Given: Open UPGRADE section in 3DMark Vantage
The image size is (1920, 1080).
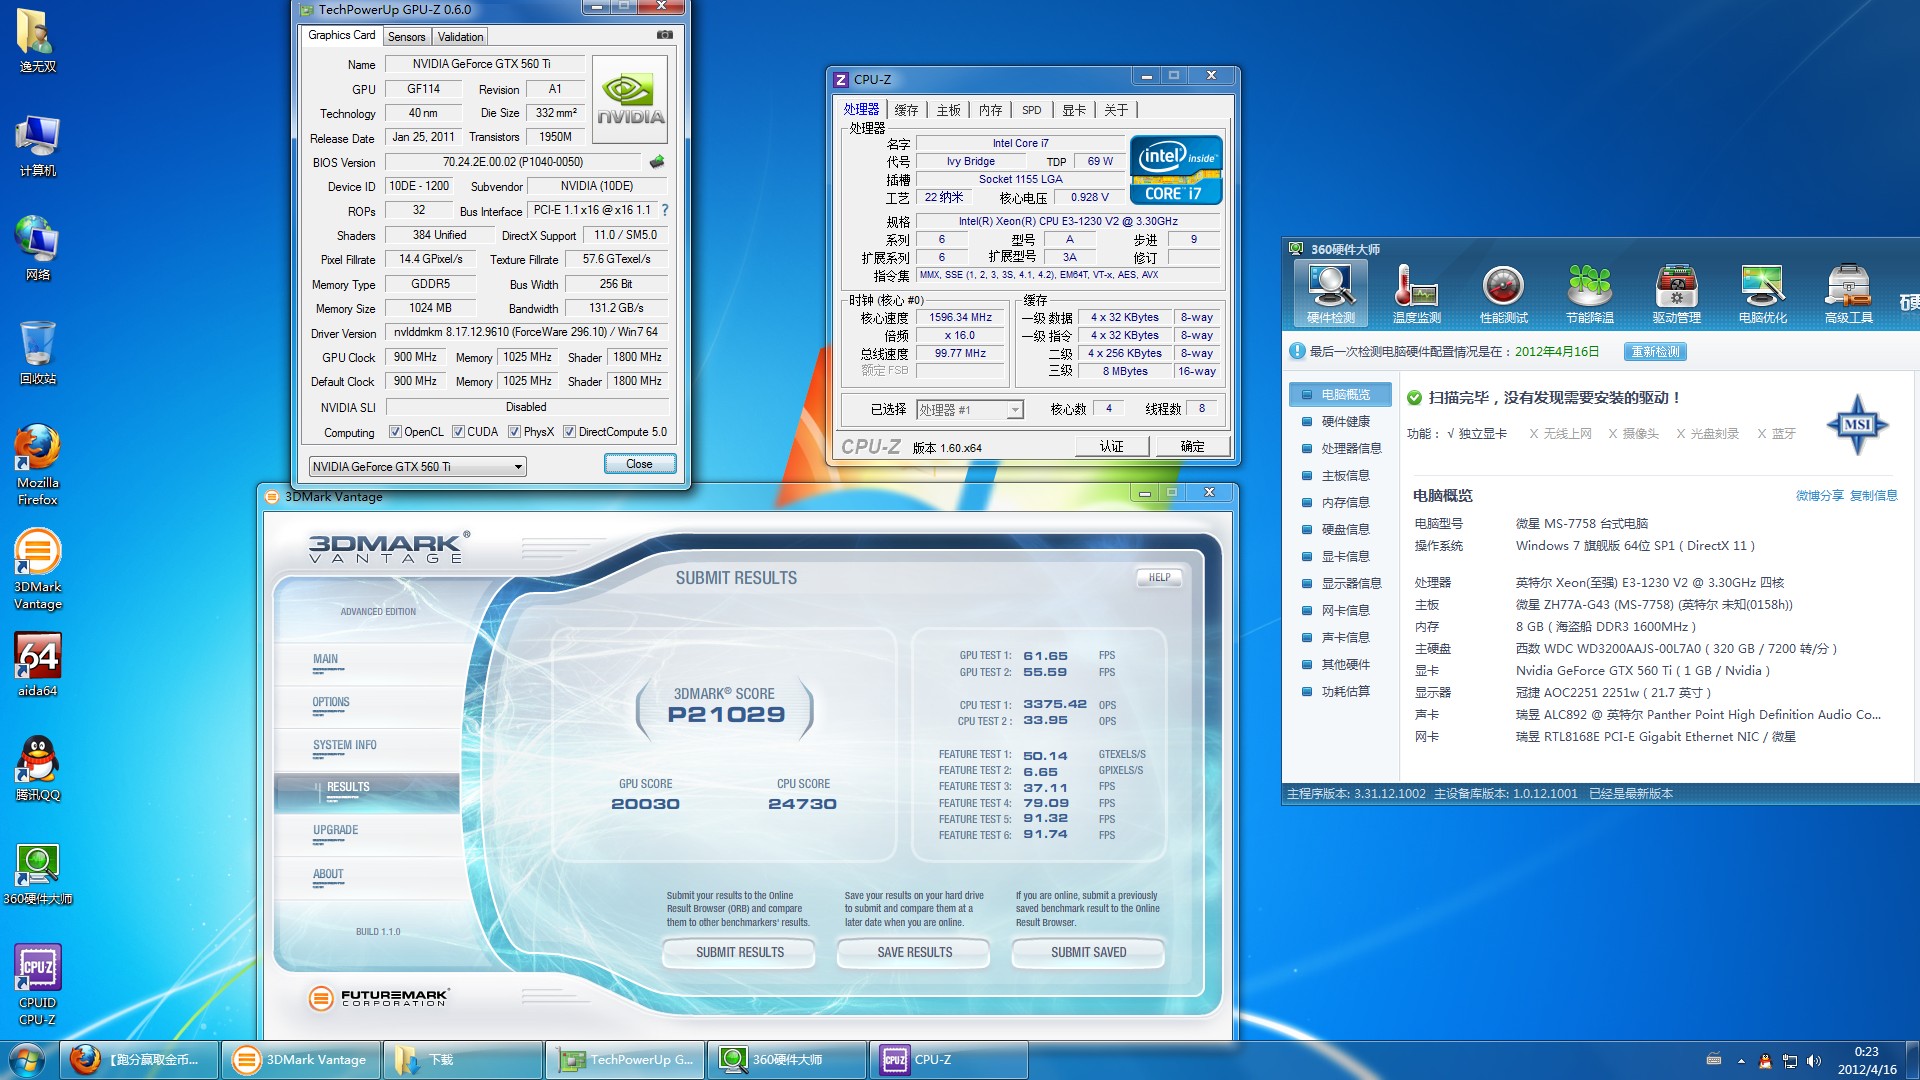Looking at the screenshot, I should click(x=335, y=831).
